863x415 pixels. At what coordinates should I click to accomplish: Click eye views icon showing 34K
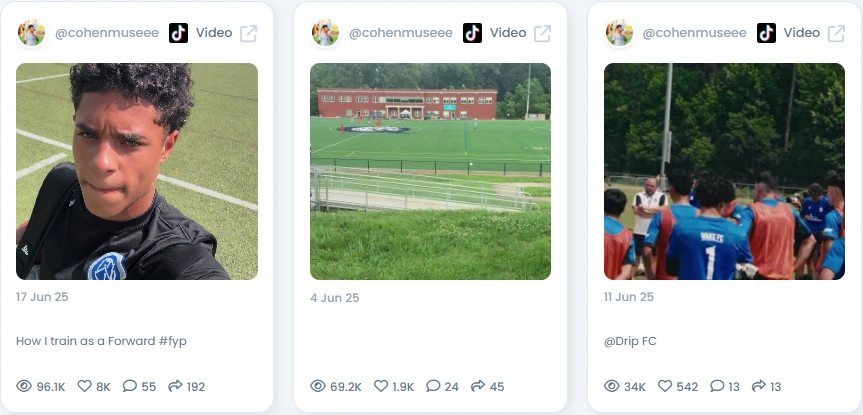point(611,386)
